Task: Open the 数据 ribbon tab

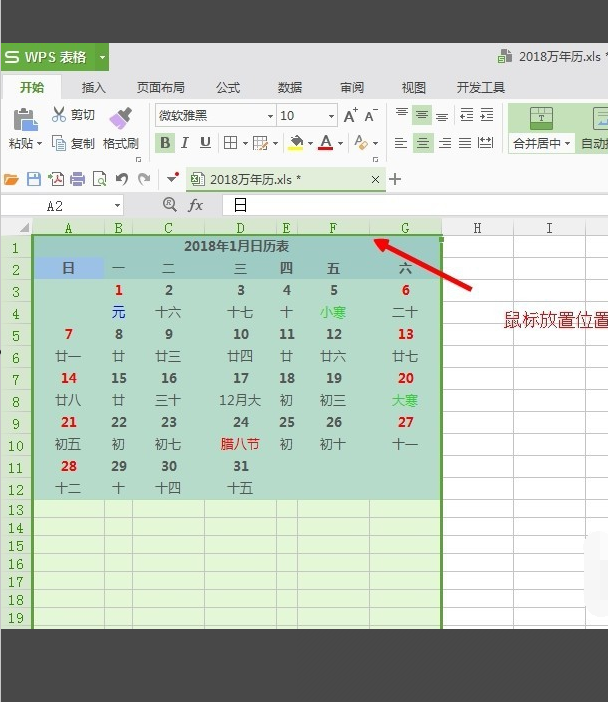Action: pos(290,87)
